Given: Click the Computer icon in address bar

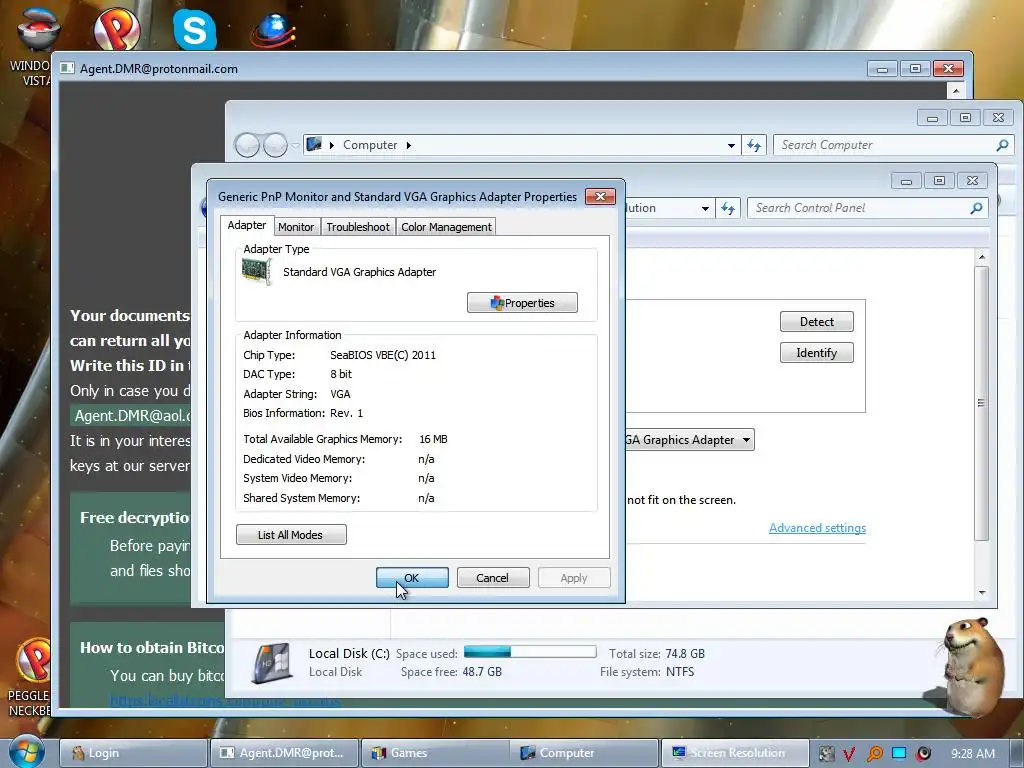Looking at the screenshot, I should 314,144.
